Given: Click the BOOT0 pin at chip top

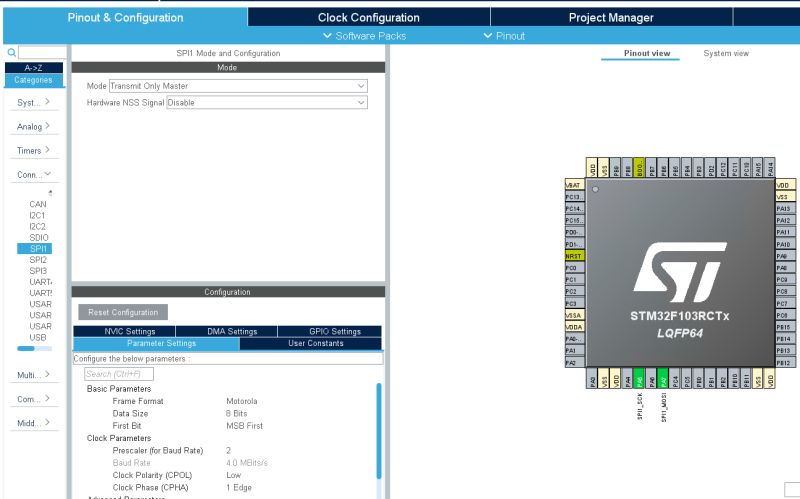Looking at the screenshot, I should coord(639,167).
